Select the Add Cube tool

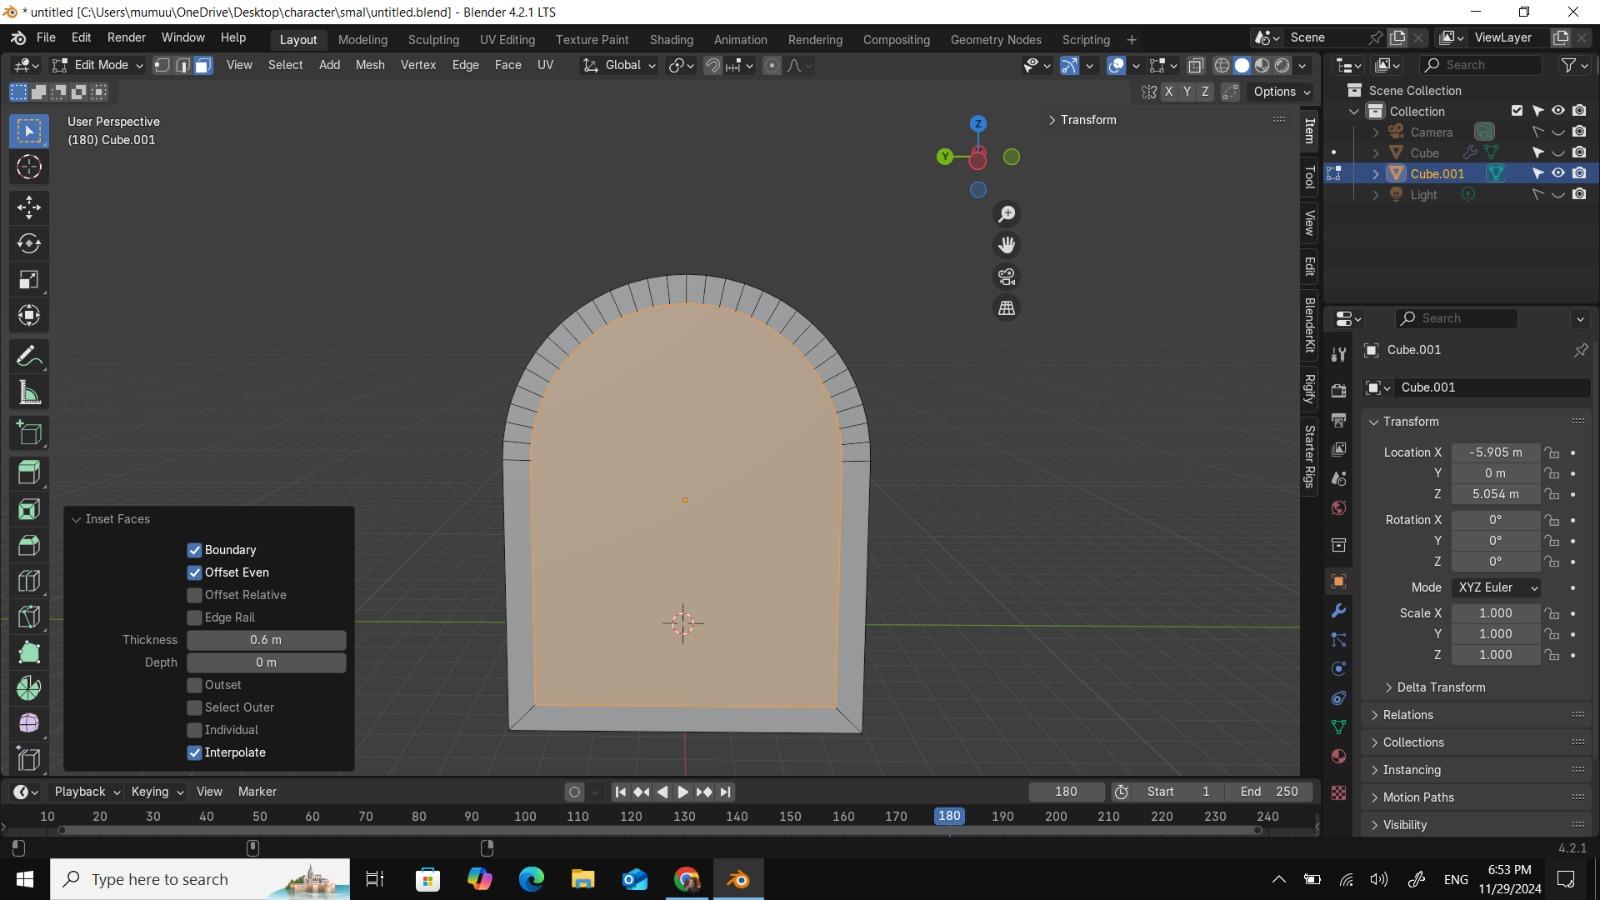point(29,433)
